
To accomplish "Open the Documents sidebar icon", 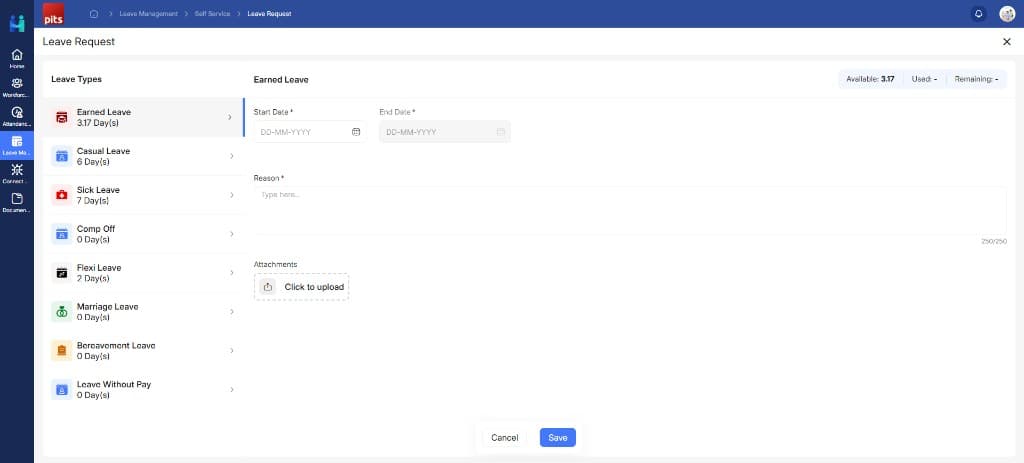I will [x=17, y=202].
